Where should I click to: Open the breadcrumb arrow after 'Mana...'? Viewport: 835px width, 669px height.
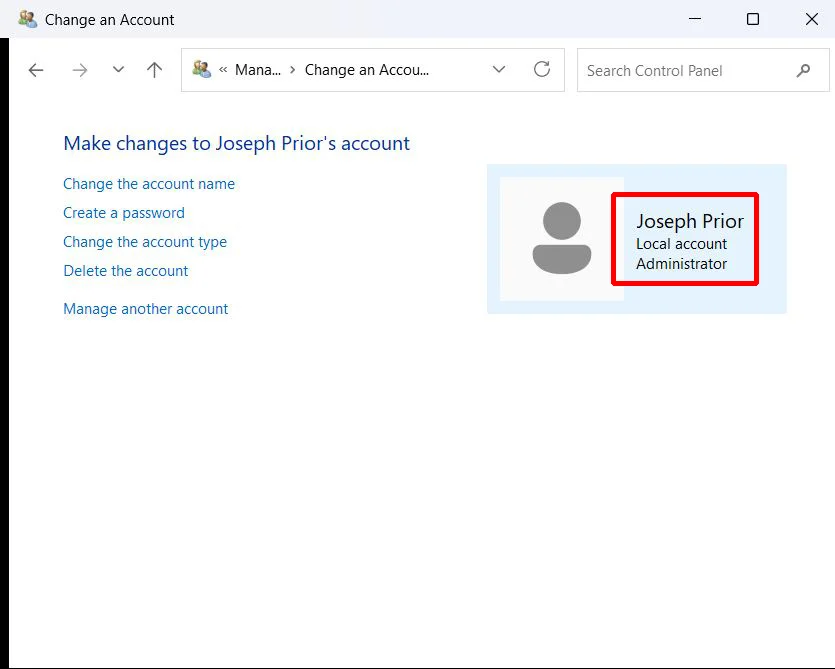[292, 70]
